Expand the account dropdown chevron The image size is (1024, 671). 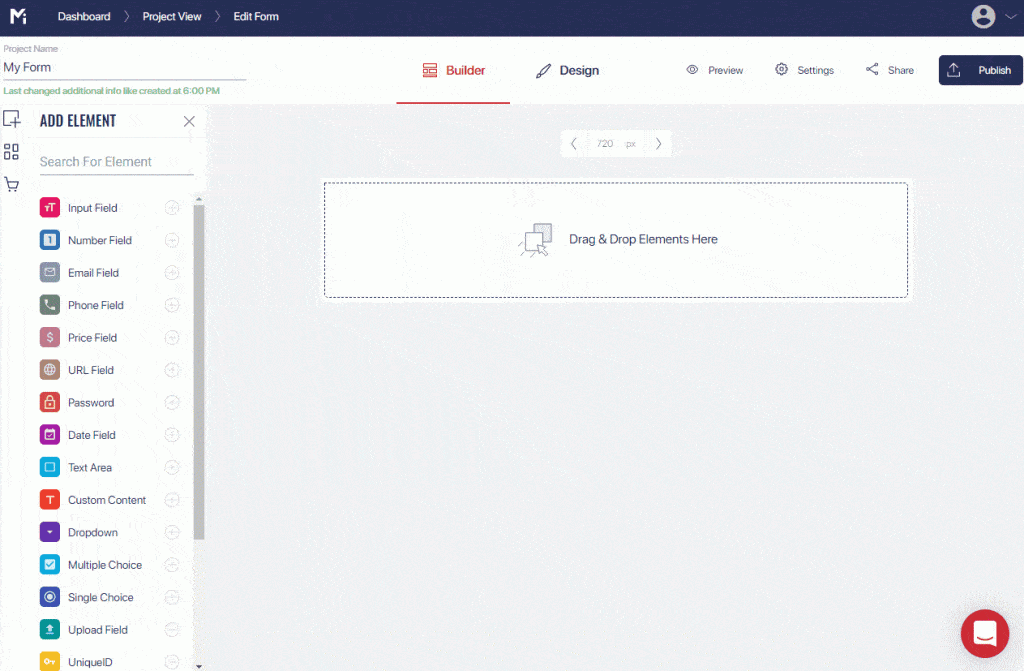click(1010, 17)
